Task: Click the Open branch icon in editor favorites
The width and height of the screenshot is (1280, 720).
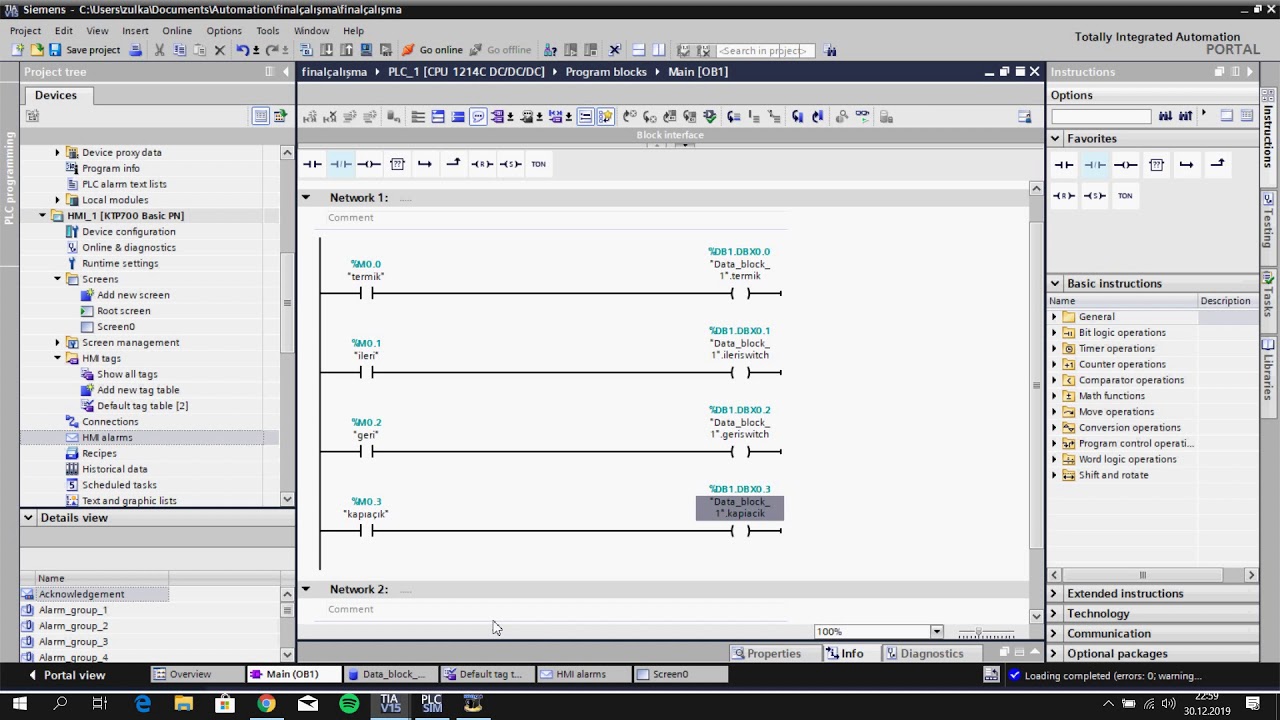Action: tap(425, 164)
